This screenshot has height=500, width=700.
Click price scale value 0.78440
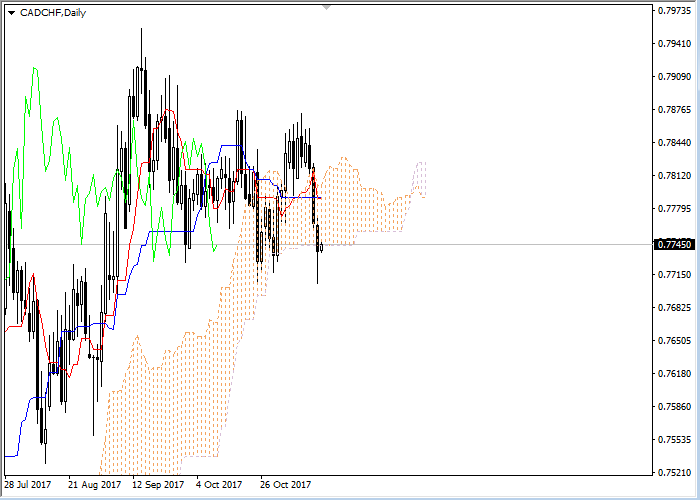pyautogui.click(x=674, y=143)
